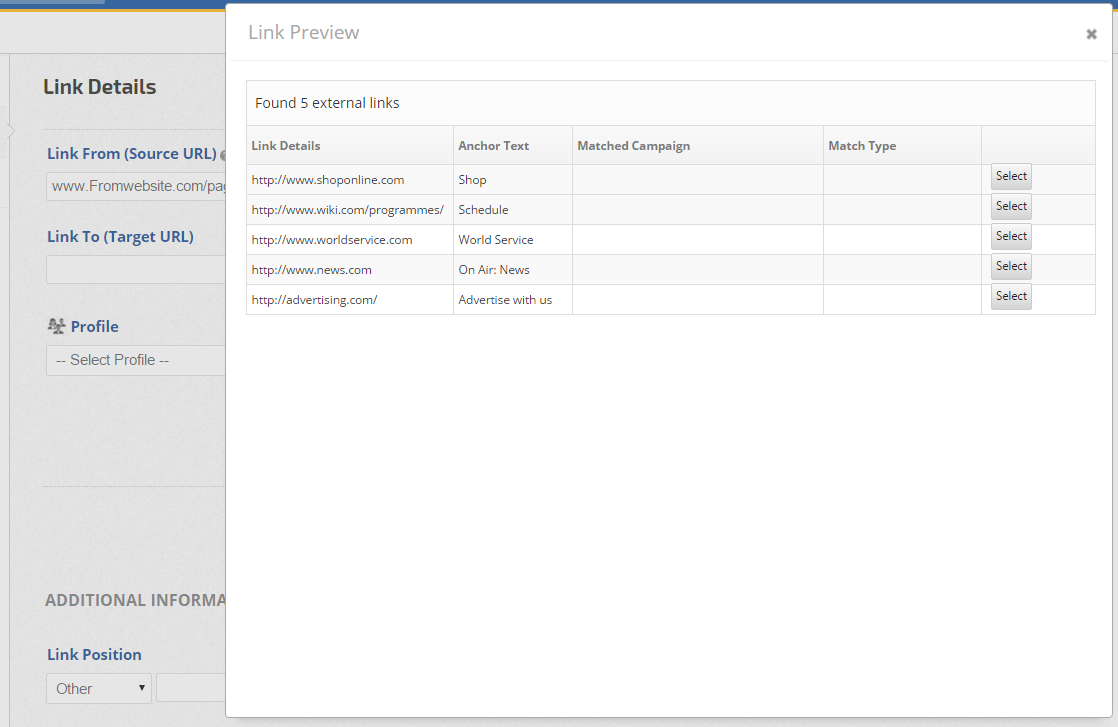Select the shoponline.com link row
This screenshot has height=727, width=1118.
pyautogui.click(x=1011, y=177)
